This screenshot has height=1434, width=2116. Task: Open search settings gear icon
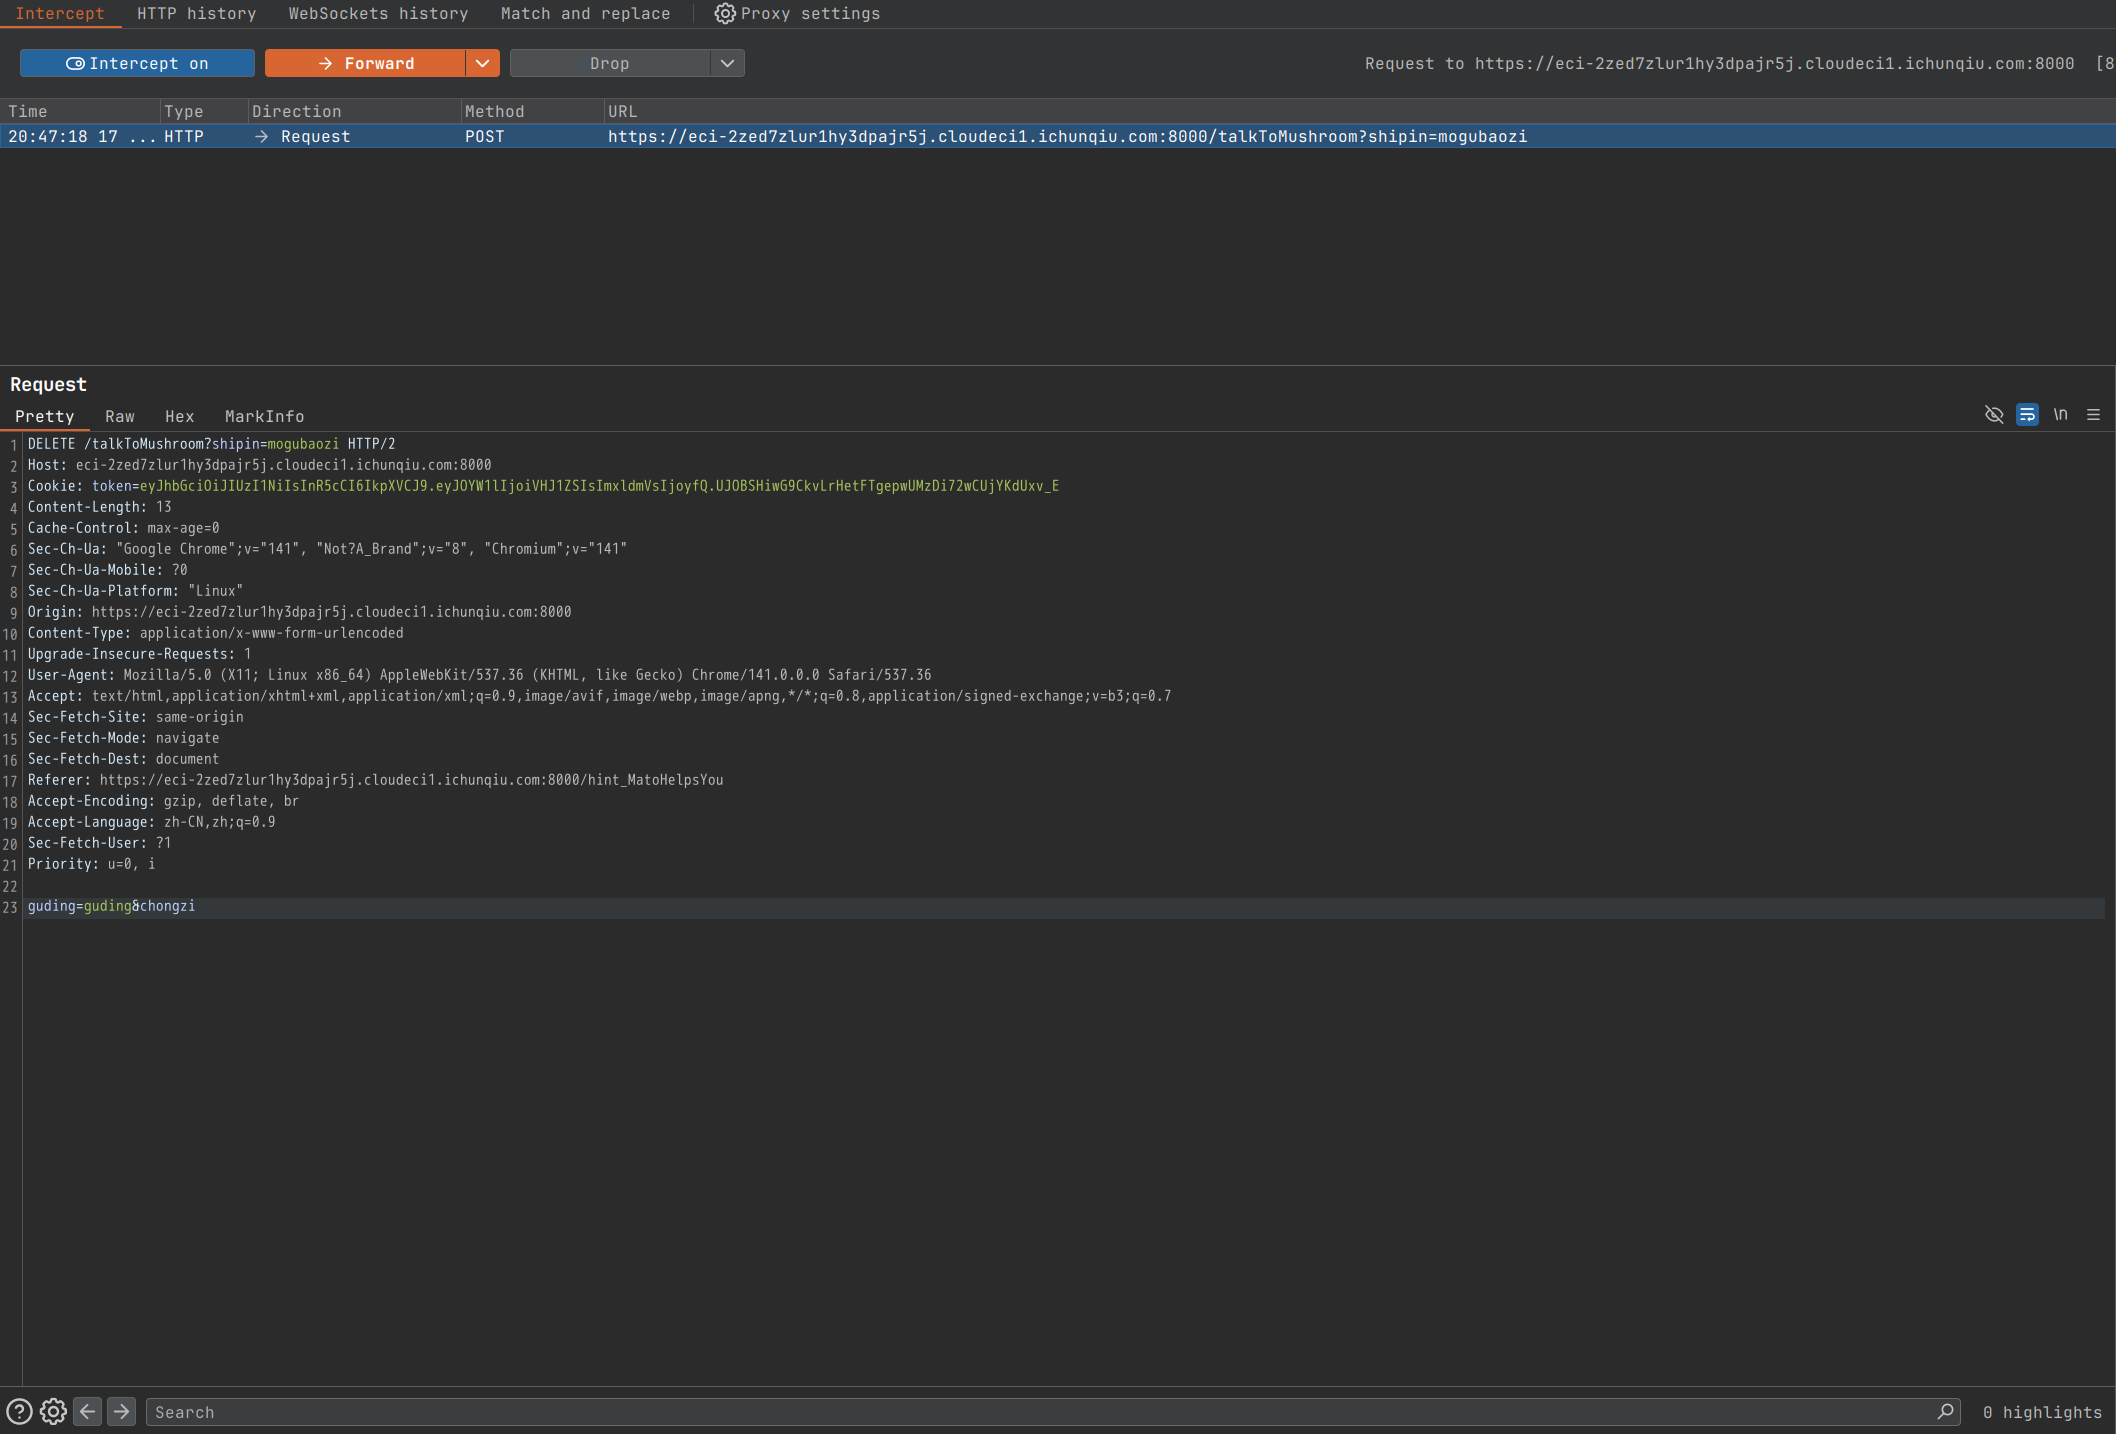point(53,1411)
